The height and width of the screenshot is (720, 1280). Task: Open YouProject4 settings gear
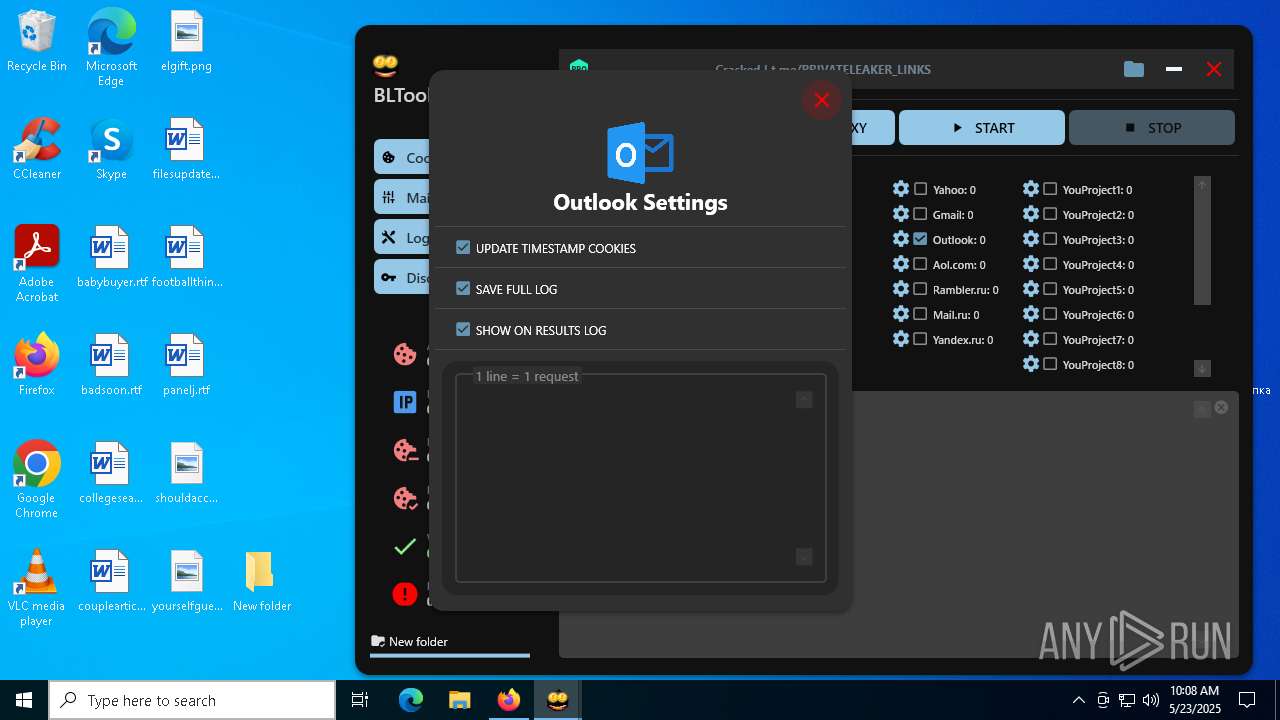[x=1031, y=264]
